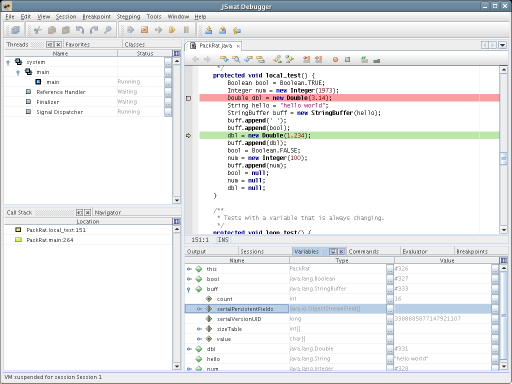Close the PackRat.java editor tab
Screen dimensions: 512x384
coord(238,46)
